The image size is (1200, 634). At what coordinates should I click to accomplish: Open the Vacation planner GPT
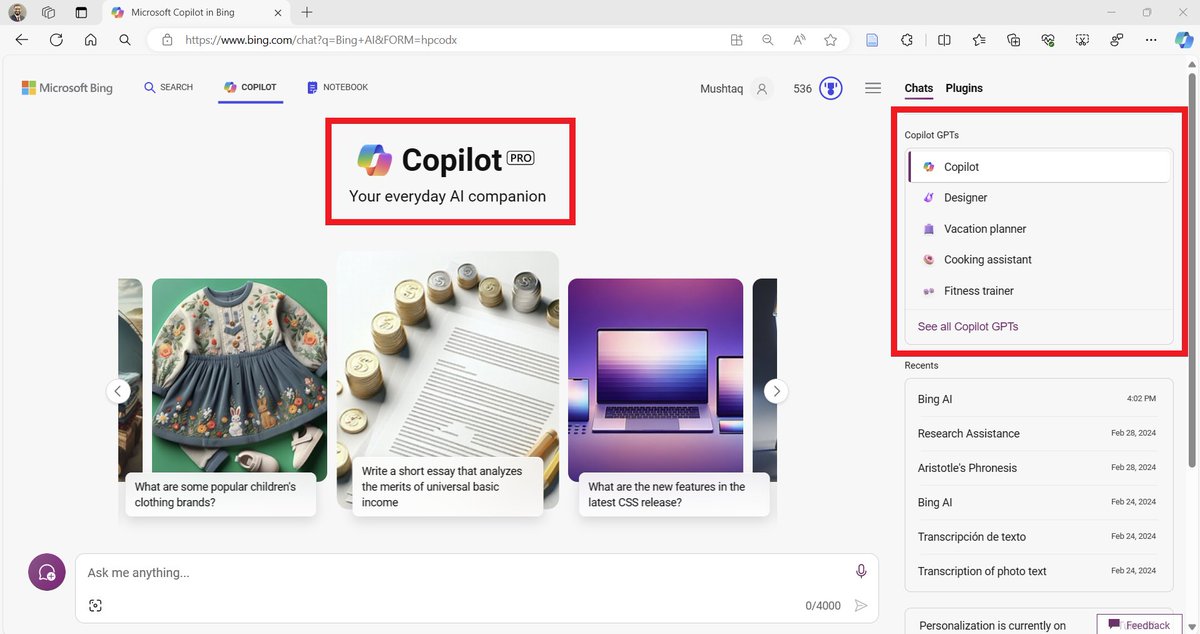(985, 228)
